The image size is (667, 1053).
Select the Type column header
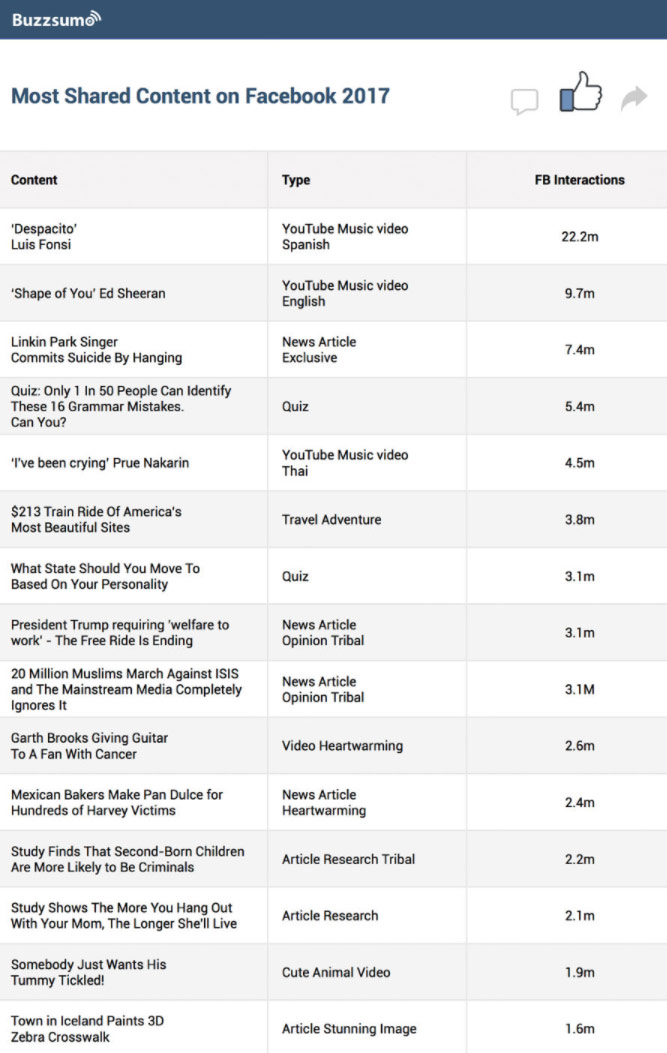(x=296, y=180)
